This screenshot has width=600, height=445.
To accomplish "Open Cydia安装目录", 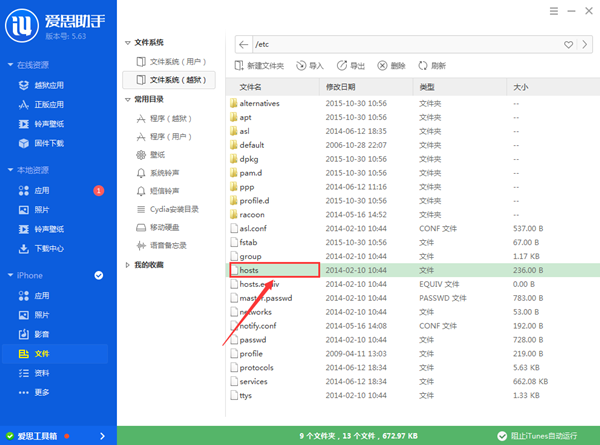I will [x=168, y=209].
